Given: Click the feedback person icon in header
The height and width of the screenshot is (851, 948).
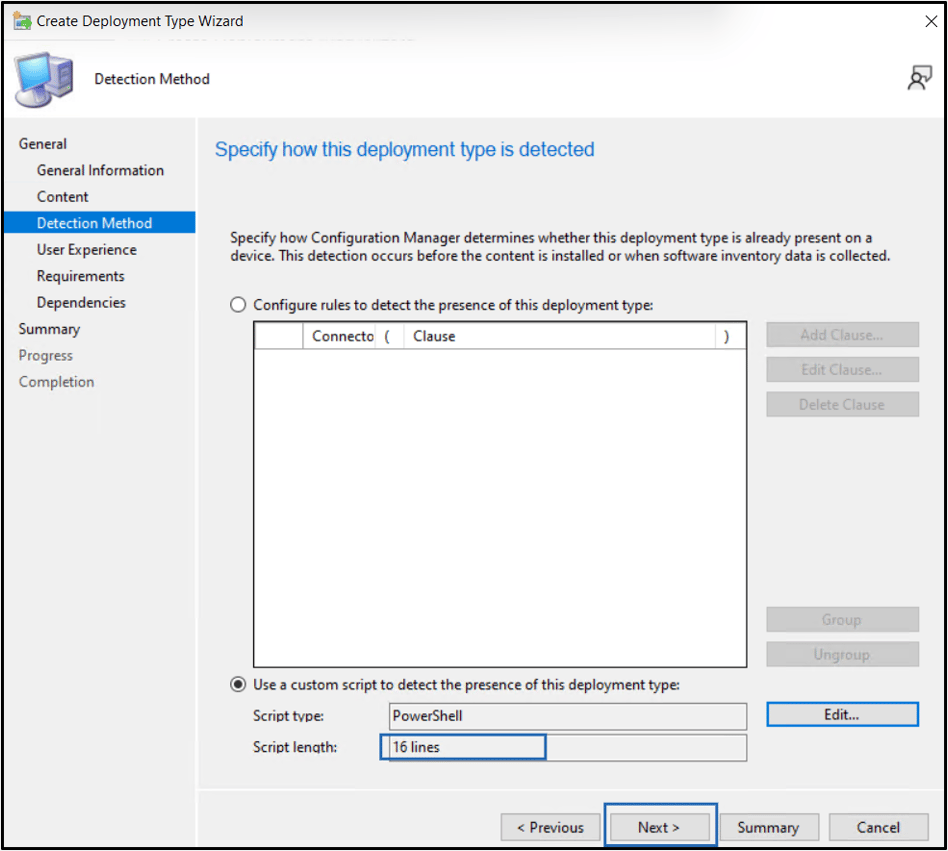Looking at the screenshot, I should (919, 78).
